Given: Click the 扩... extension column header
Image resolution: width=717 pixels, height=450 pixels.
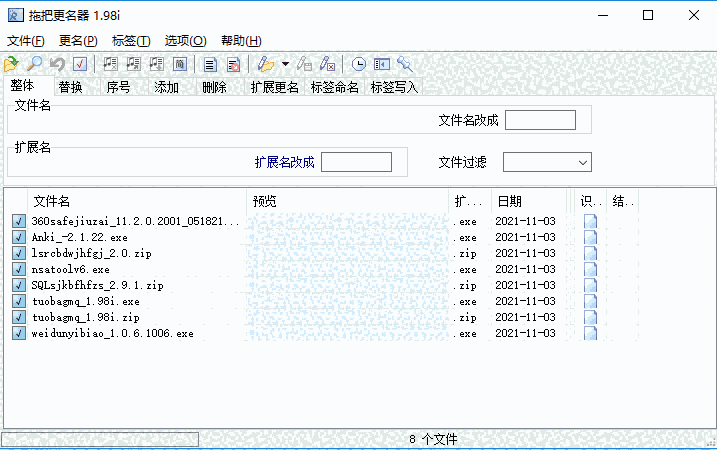Looking at the screenshot, I should (470, 201).
